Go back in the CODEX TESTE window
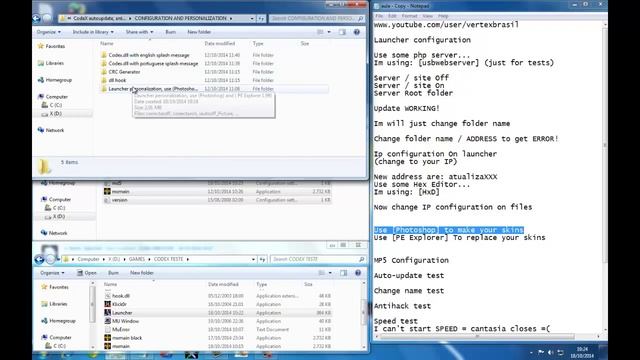This screenshot has width=640, height=360. [39, 260]
